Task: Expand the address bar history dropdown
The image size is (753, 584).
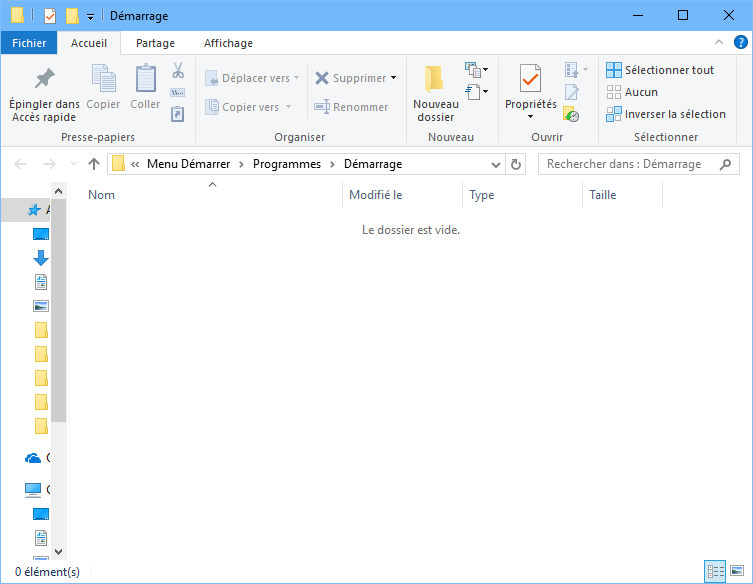Action: pyautogui.click(x=497, y=164)
